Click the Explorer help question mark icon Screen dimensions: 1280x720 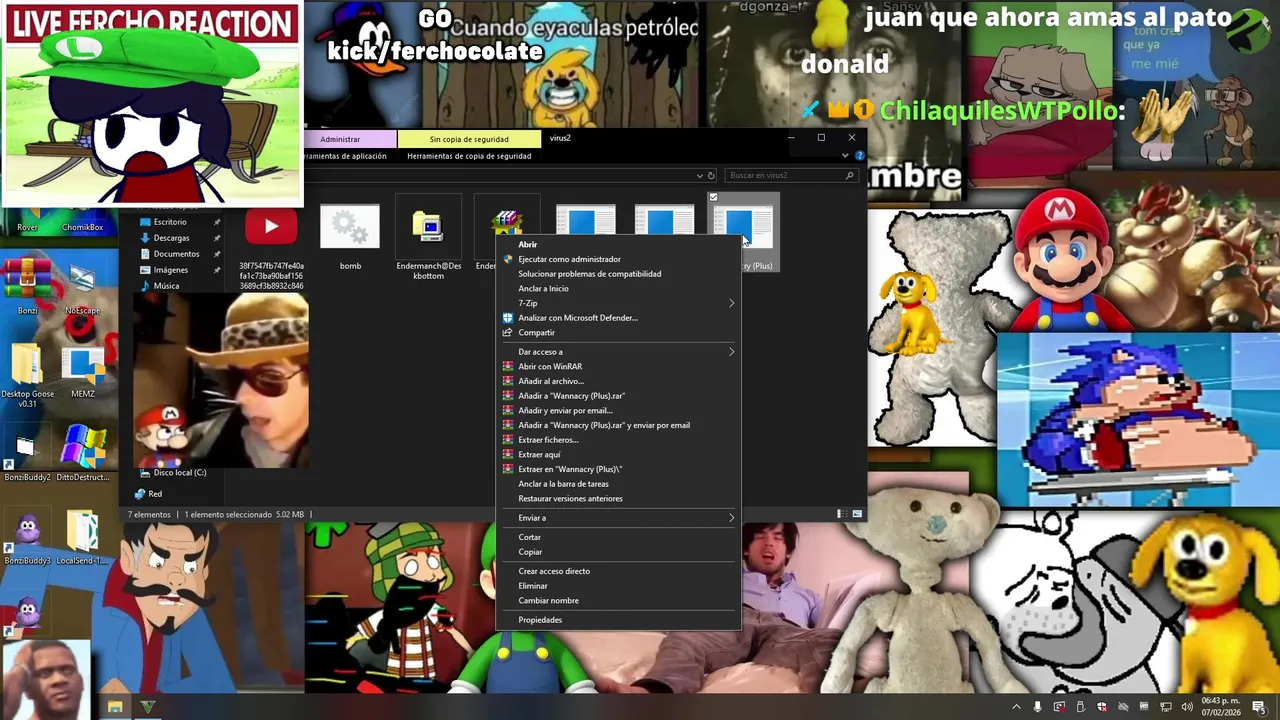click(859, 156)
